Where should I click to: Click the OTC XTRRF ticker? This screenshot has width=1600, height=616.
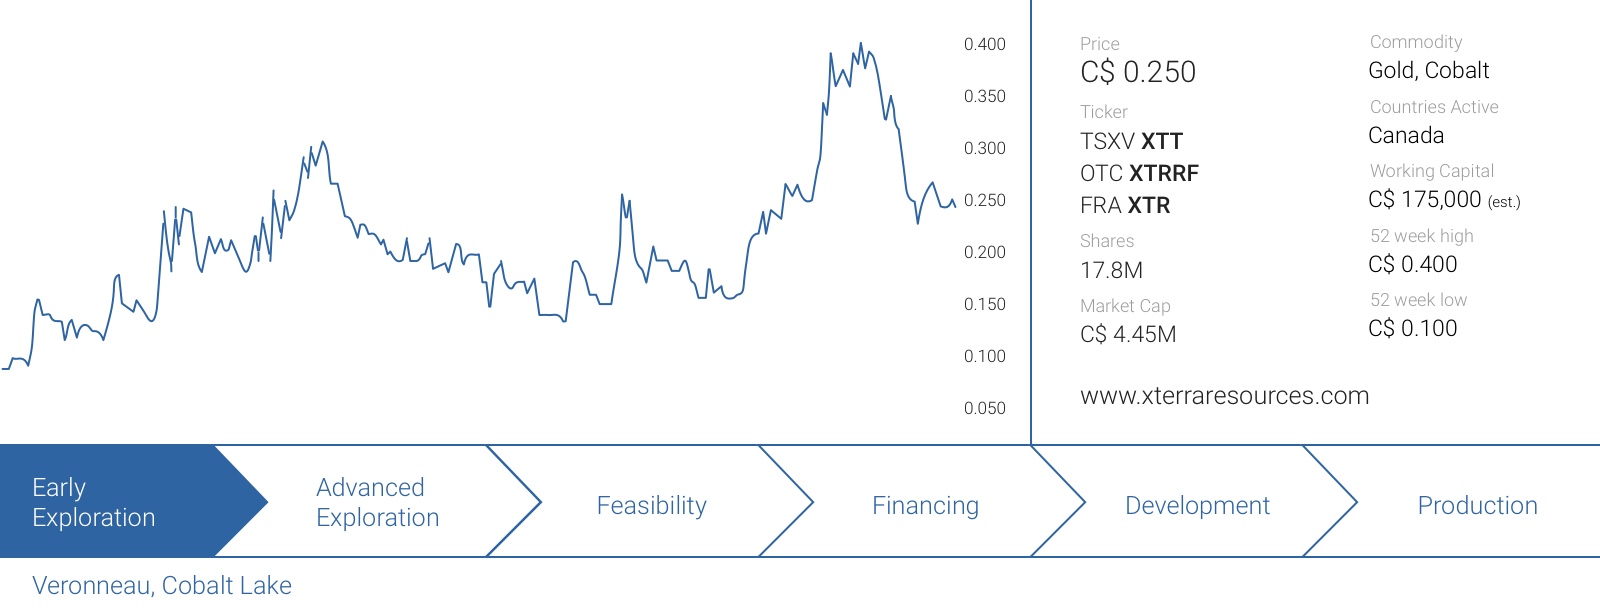coord(1139,173)
